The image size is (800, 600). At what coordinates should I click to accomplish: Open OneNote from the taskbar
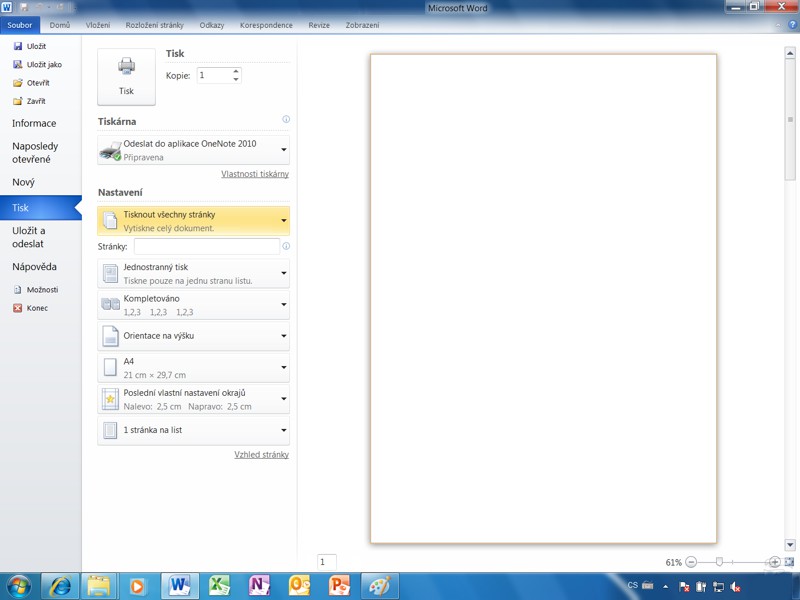point(260,586)
